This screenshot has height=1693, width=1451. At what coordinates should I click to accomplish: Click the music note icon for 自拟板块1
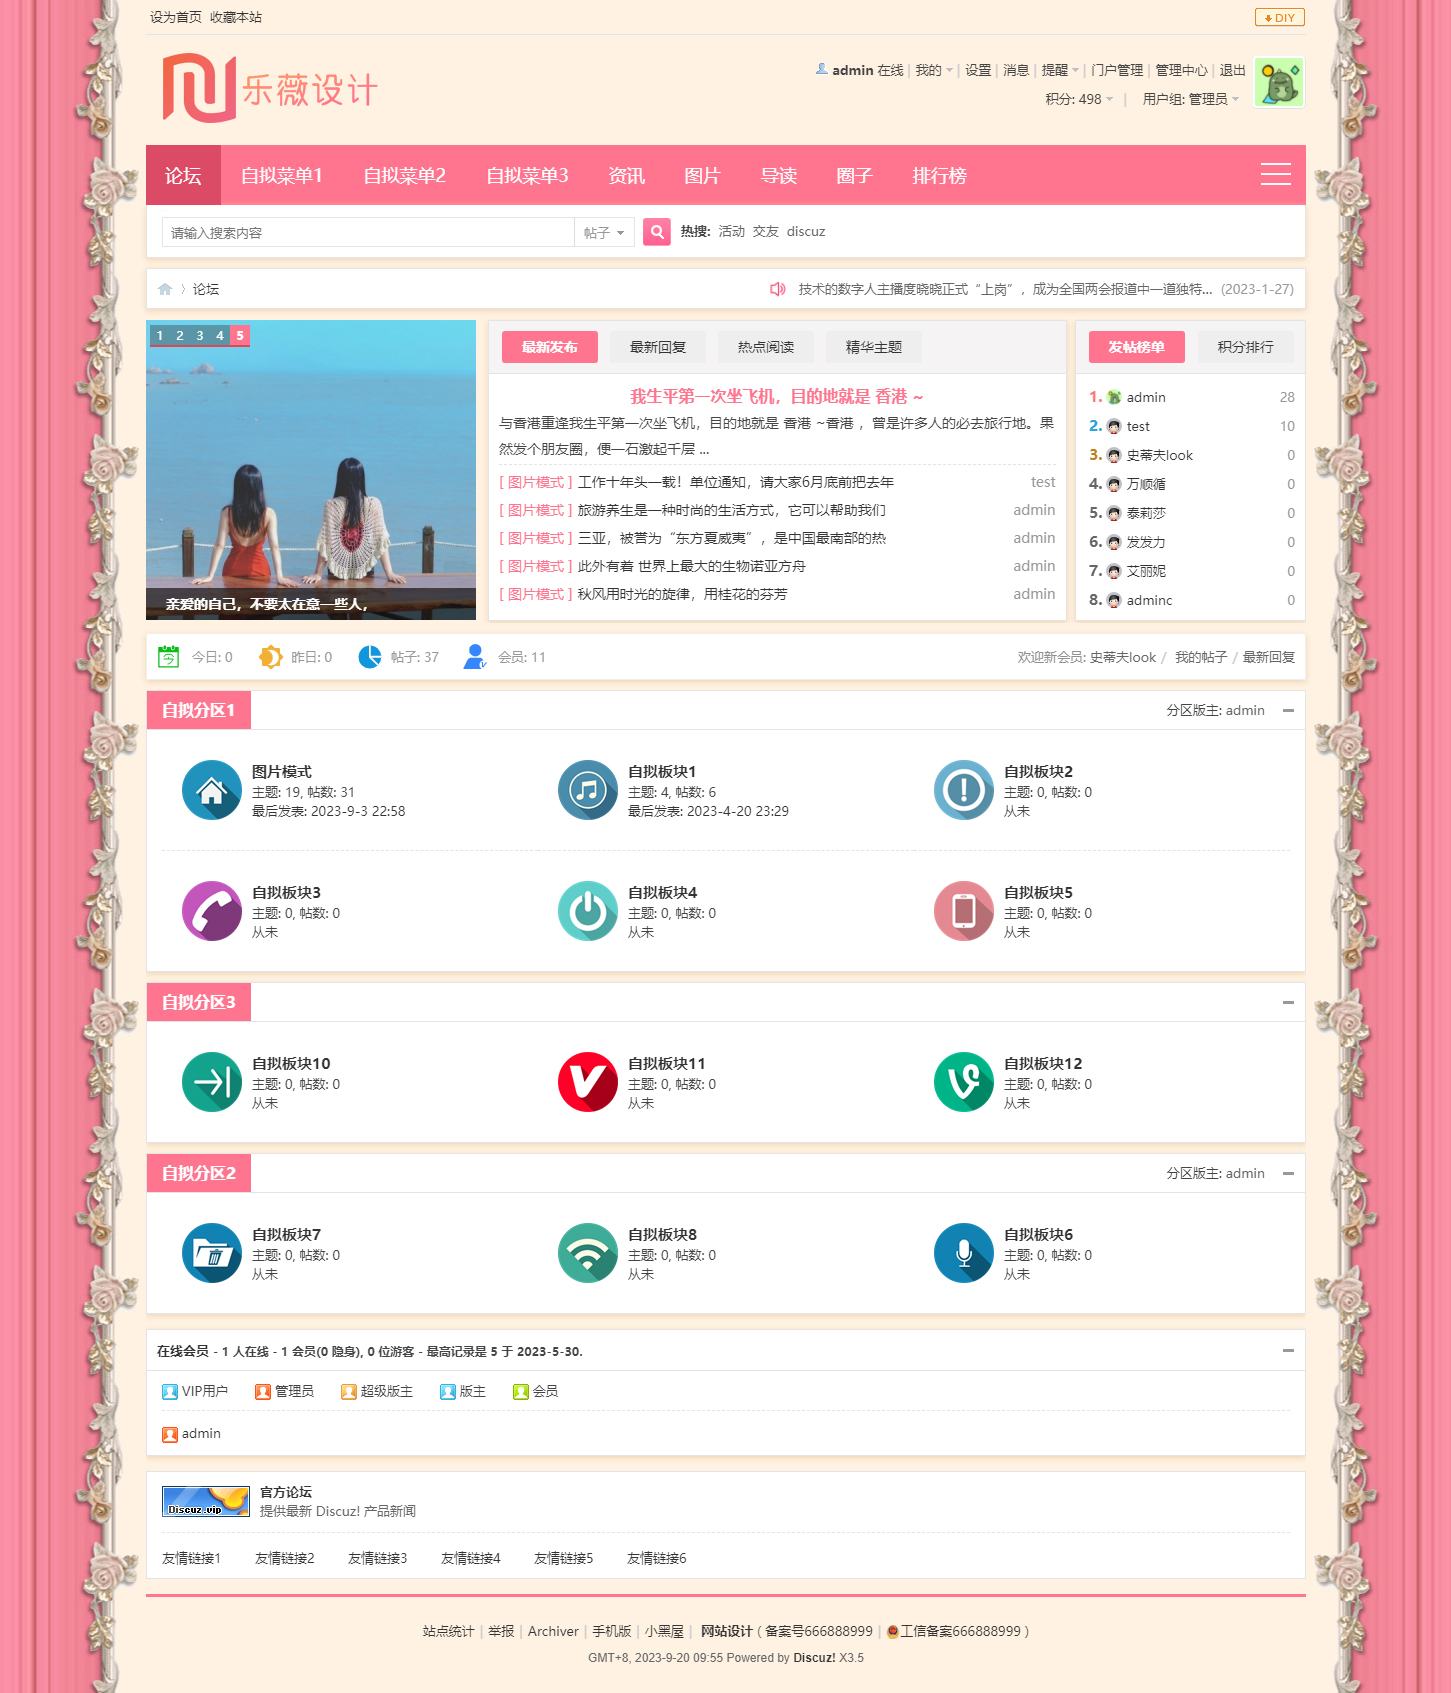587,790
